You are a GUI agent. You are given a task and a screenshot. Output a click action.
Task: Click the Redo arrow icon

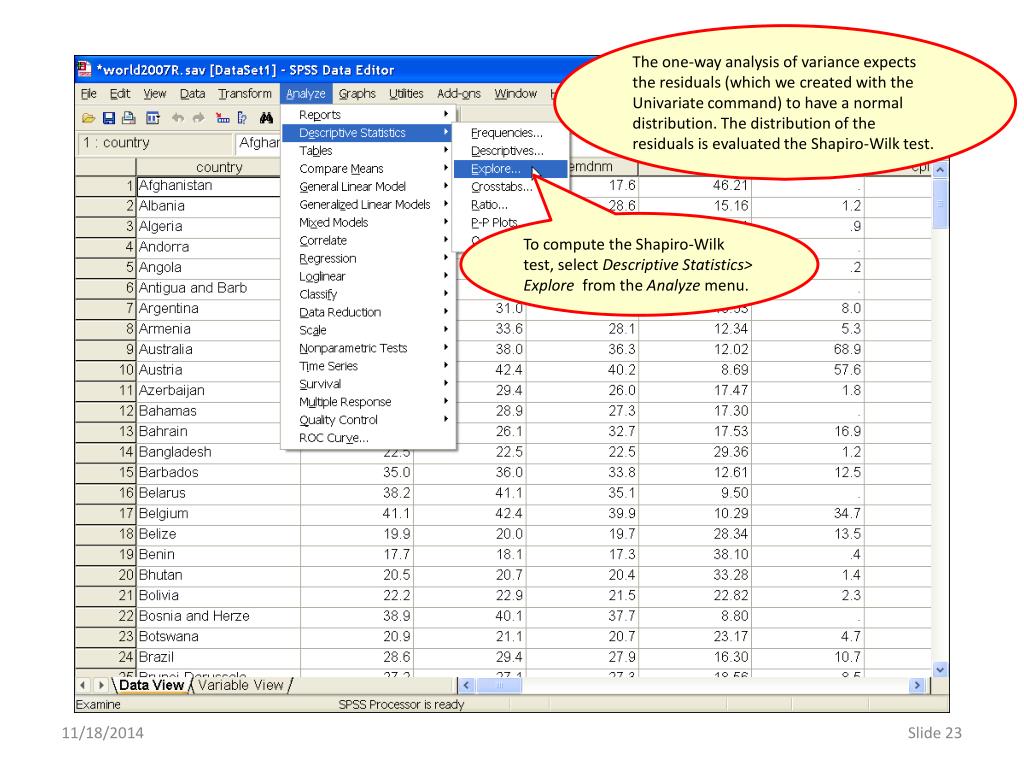pyautogui.click(x=199, y=118)
